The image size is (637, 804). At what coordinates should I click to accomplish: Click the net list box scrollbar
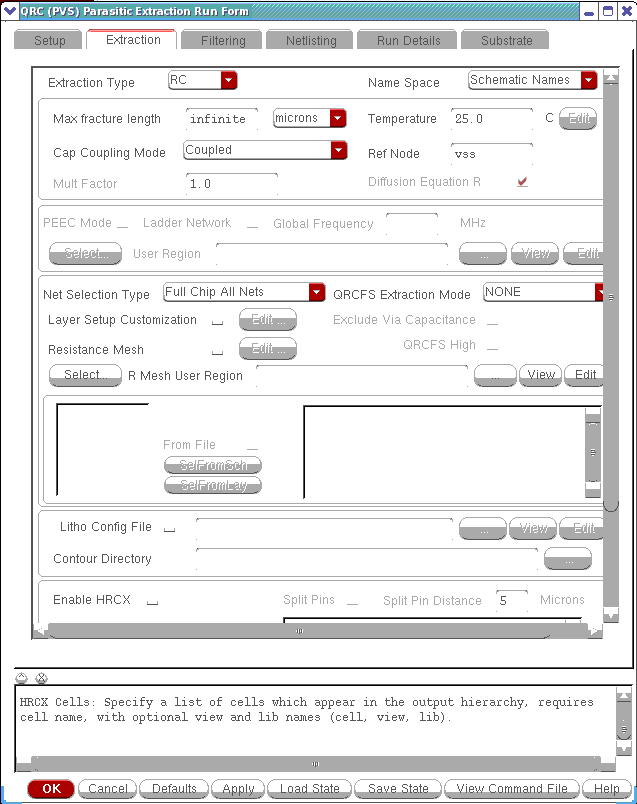[x=593, y=452]
